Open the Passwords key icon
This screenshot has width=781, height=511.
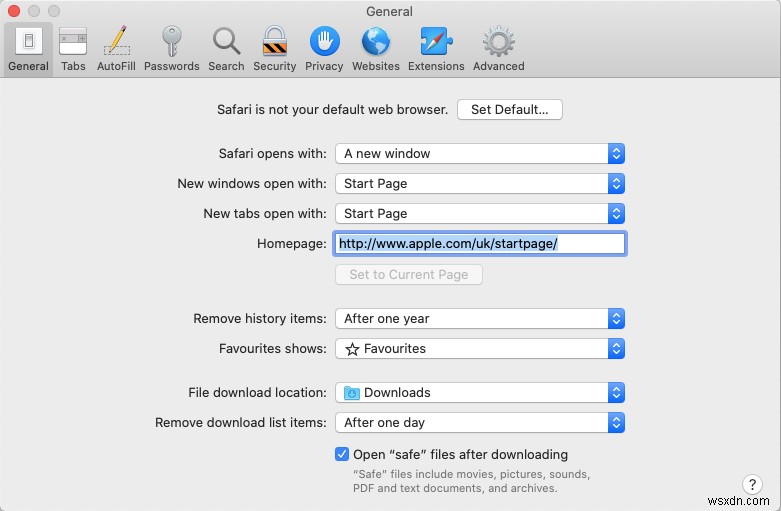[x=171, y=48]
